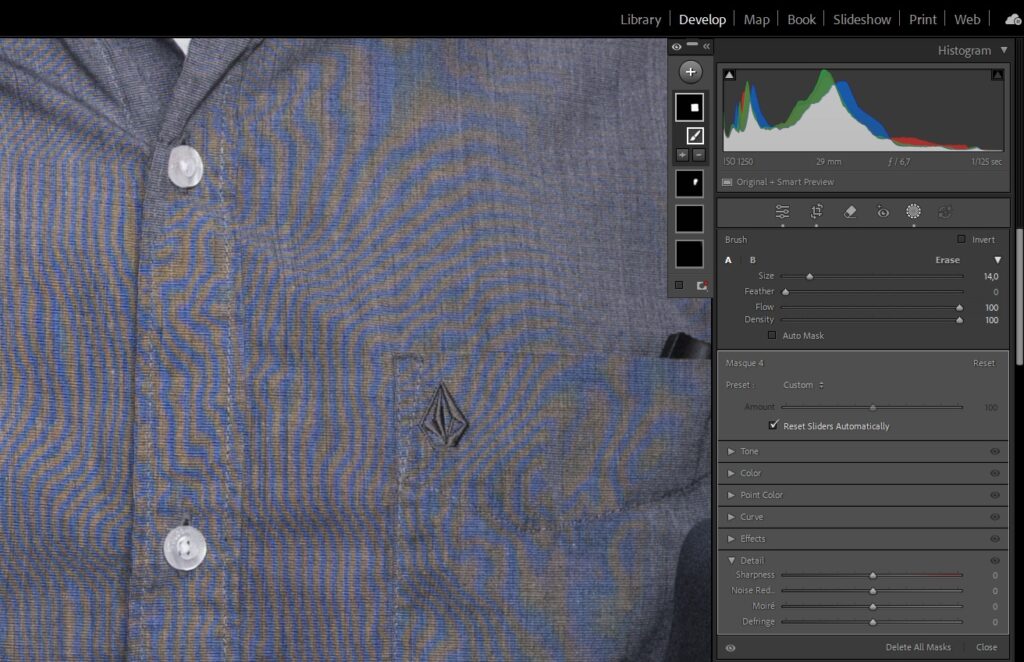The image size is (1024, 662).
Task: Uncheck Reset Sliders Automatically
Action: tap(773, 426)
